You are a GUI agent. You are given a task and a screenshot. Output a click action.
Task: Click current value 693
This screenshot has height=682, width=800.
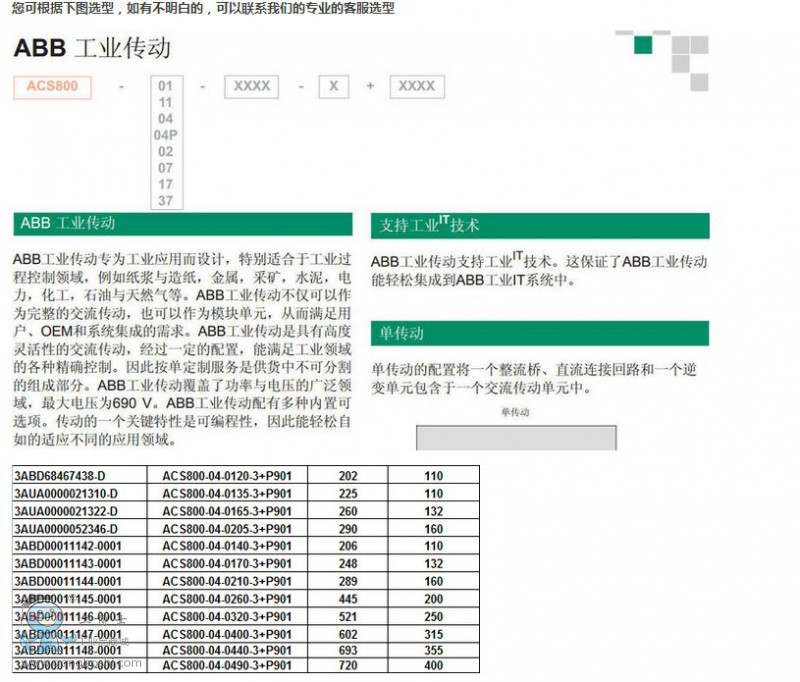click(348, 650)
